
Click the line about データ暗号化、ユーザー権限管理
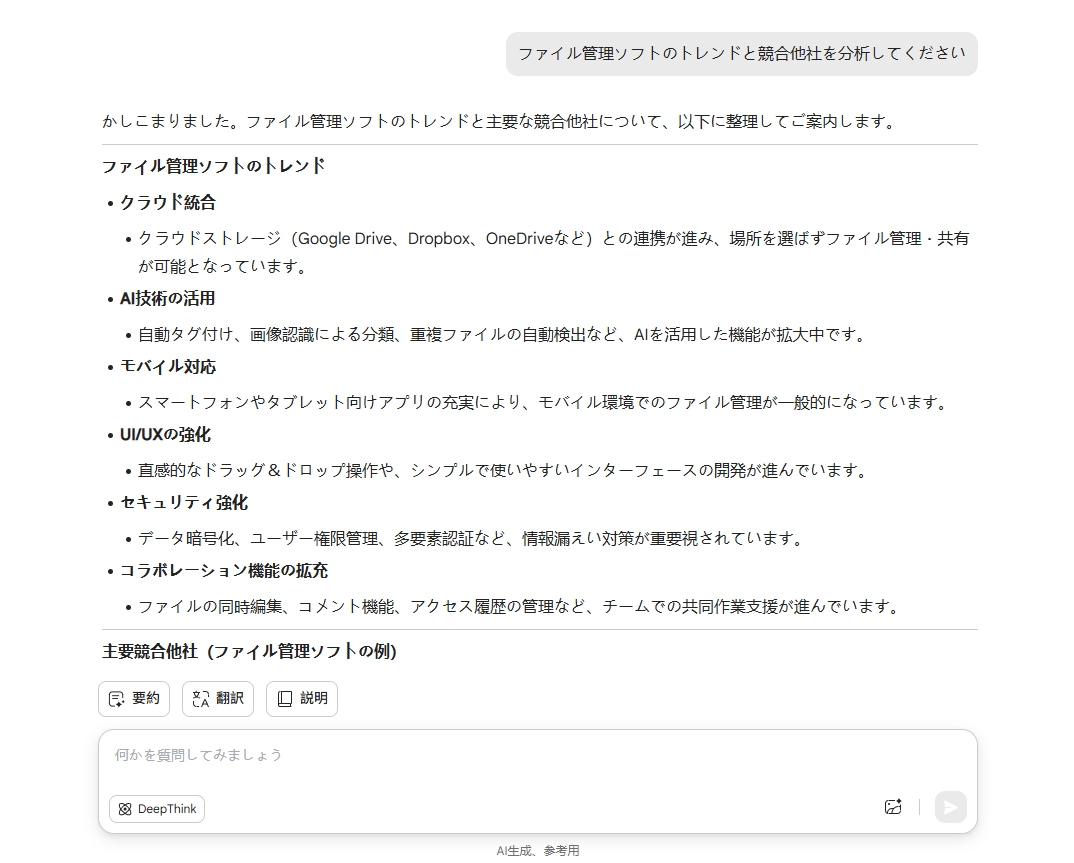tap(471, 538)
